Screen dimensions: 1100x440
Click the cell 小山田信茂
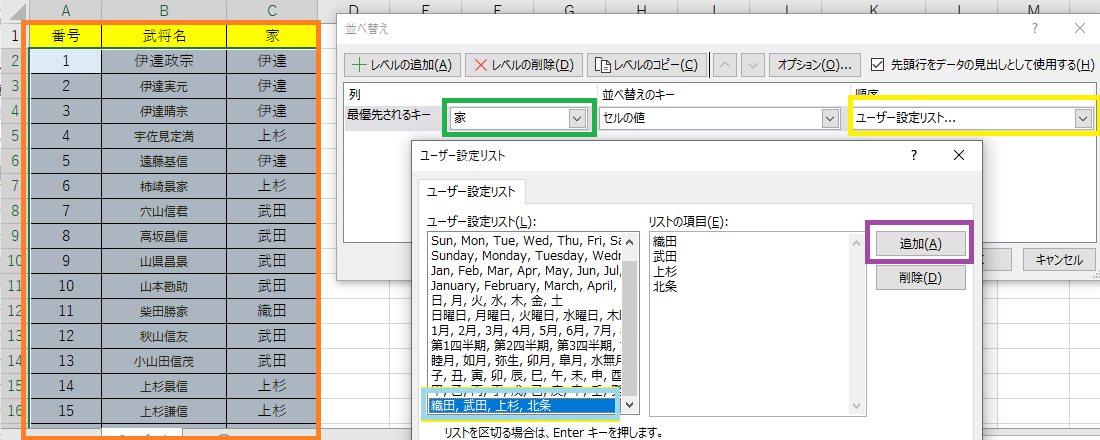[x=163, y=361]
